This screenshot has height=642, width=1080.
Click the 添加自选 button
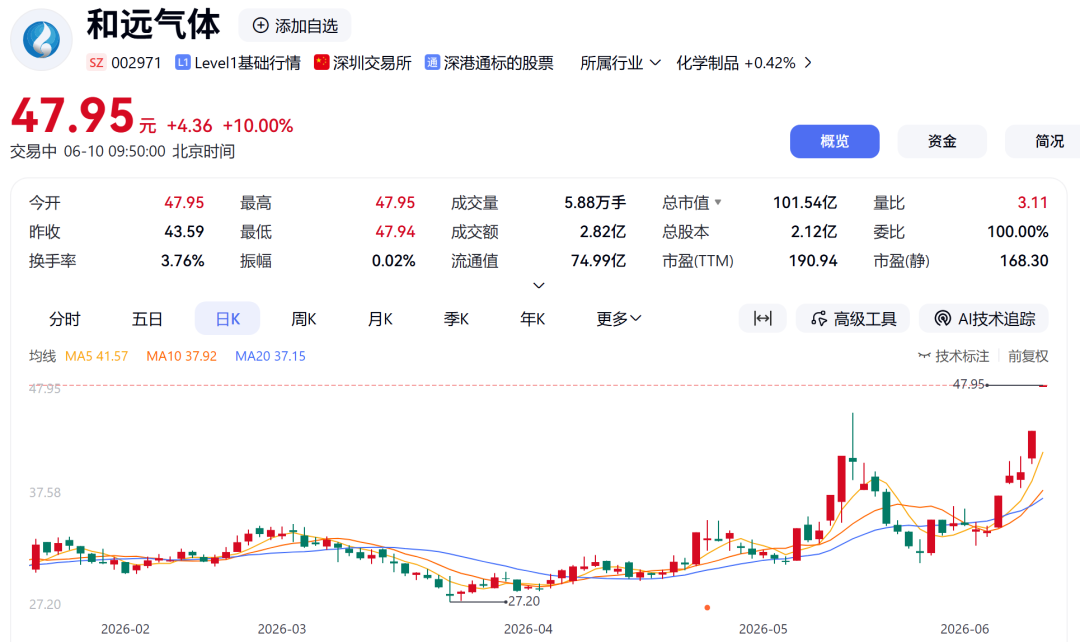[295, 25]
